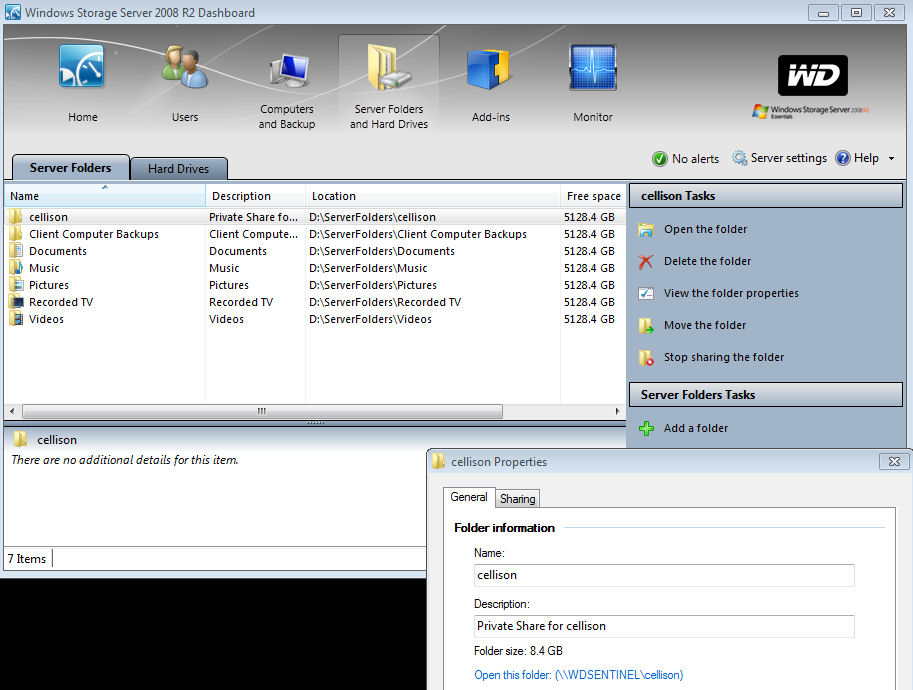Click the blue Help question mark icon
The image size is (913, 690).
click(x=843, y=158)
